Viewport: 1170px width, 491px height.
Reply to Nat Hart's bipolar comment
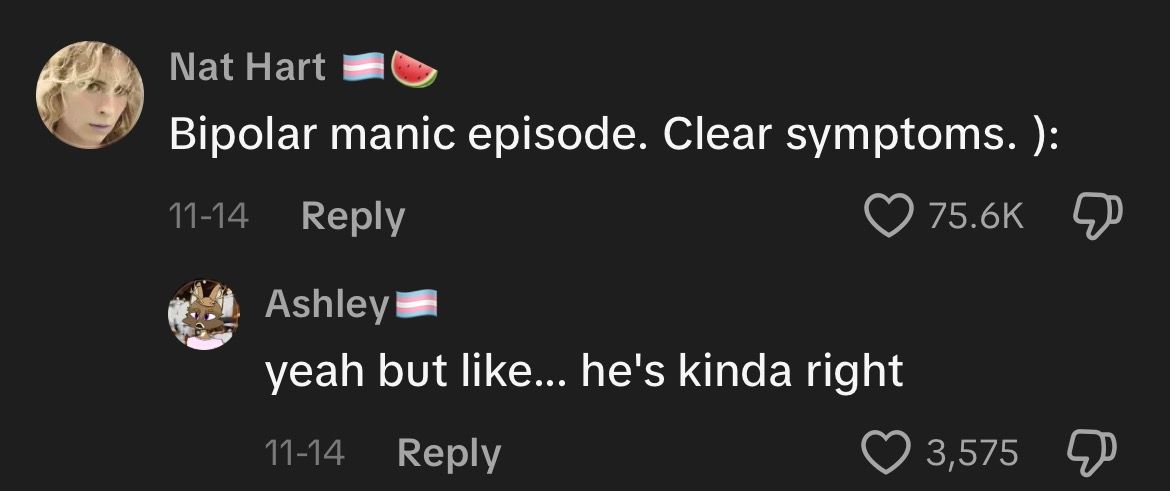[353, 217]
